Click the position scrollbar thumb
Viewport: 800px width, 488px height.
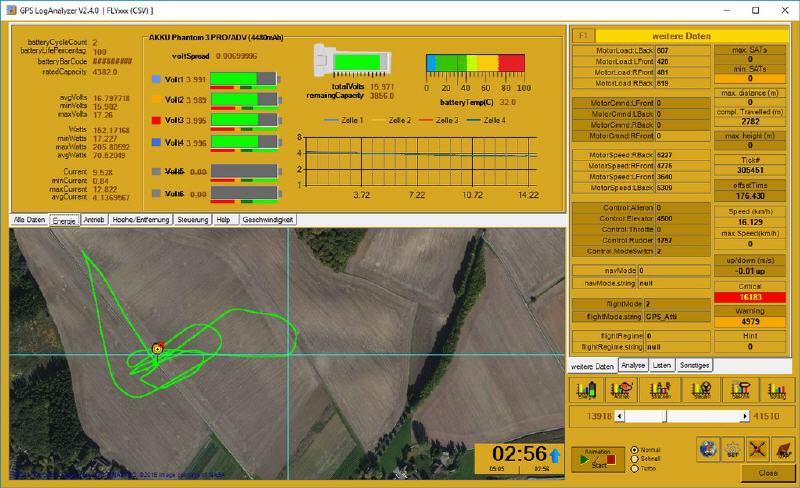664,417
